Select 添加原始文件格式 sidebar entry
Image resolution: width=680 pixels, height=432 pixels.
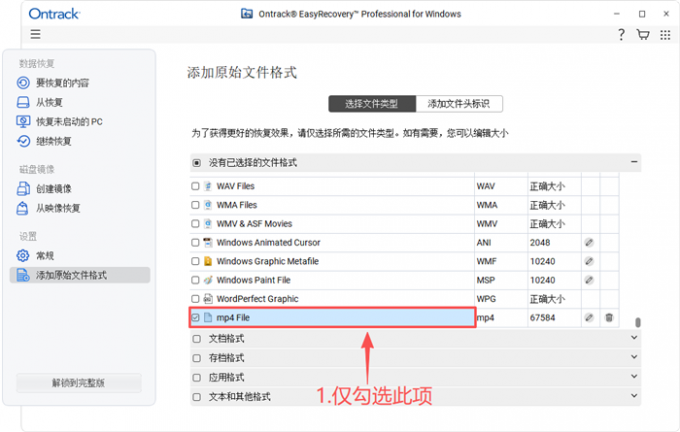pos(80,275)
